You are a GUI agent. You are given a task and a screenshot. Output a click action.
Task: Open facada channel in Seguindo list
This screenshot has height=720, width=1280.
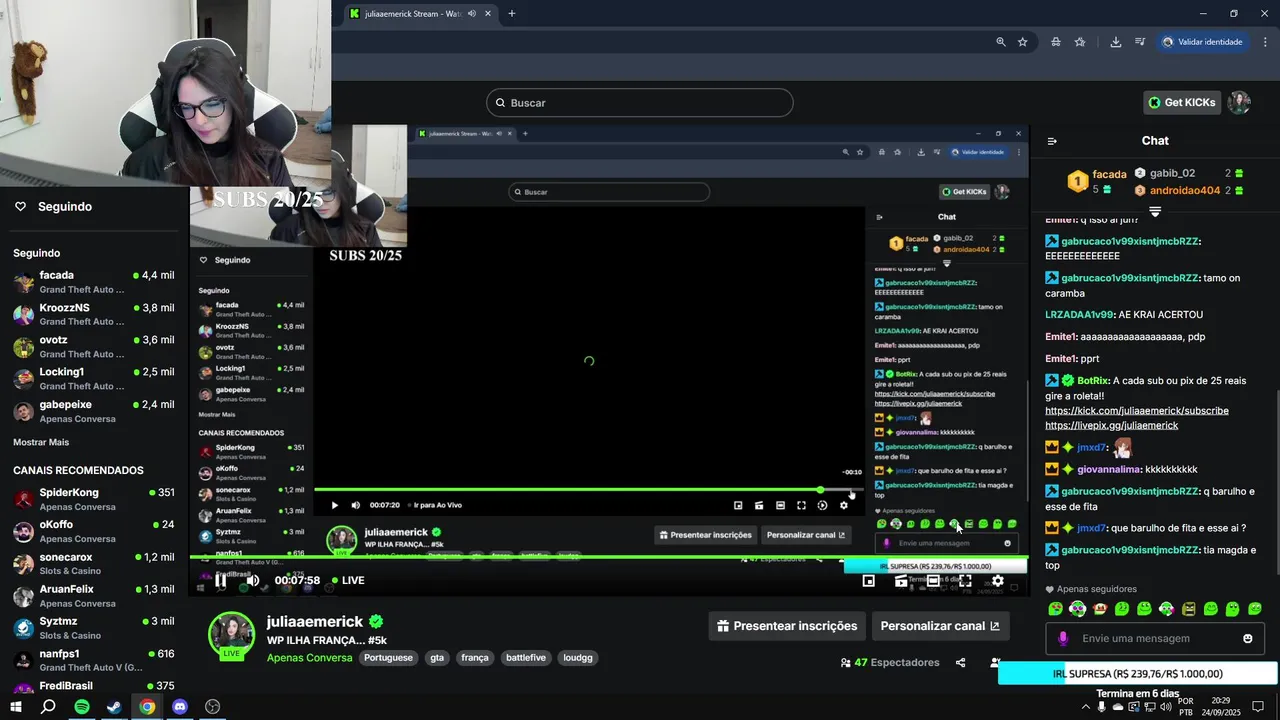click(95, 282)
